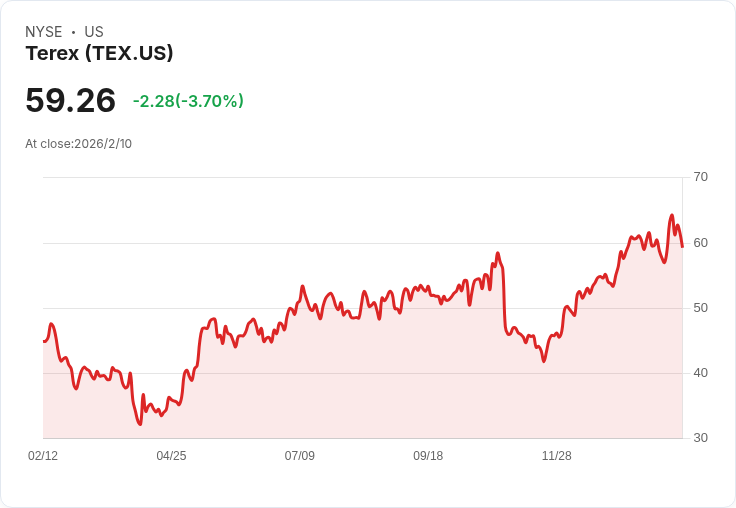Click the 70 price axis label
The image size is (736, 508).
(700, 177)
